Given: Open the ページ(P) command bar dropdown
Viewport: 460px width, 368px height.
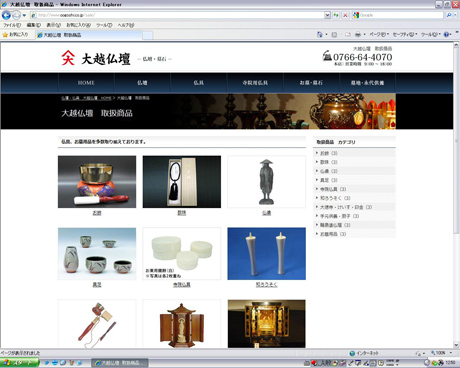Looking at the screenshot, I should coord(379,34).
